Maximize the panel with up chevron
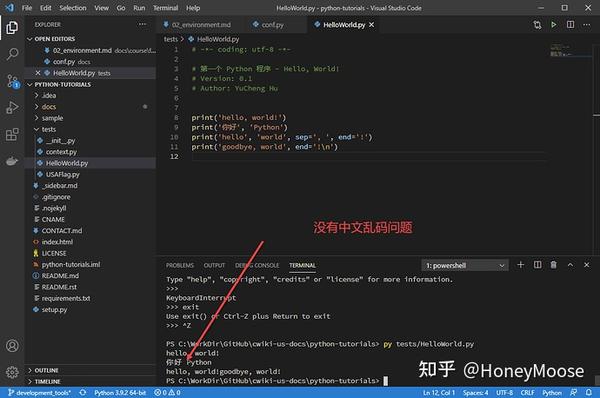 point(570,265)
